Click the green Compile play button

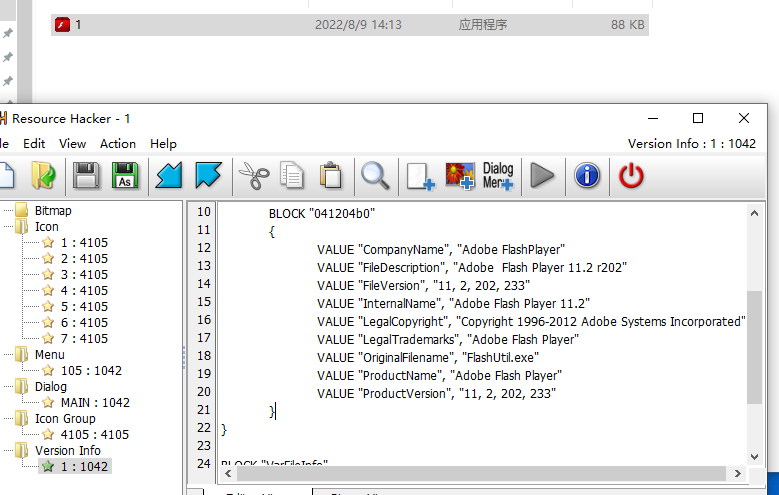click(x=542, y=175)
